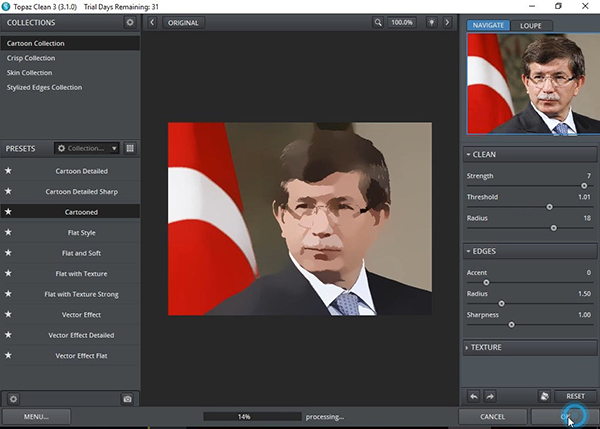Apply the Flat with Texture Strong preset
Image resolution: width=600 pixels, height=429 pixels.
point(81,294)
